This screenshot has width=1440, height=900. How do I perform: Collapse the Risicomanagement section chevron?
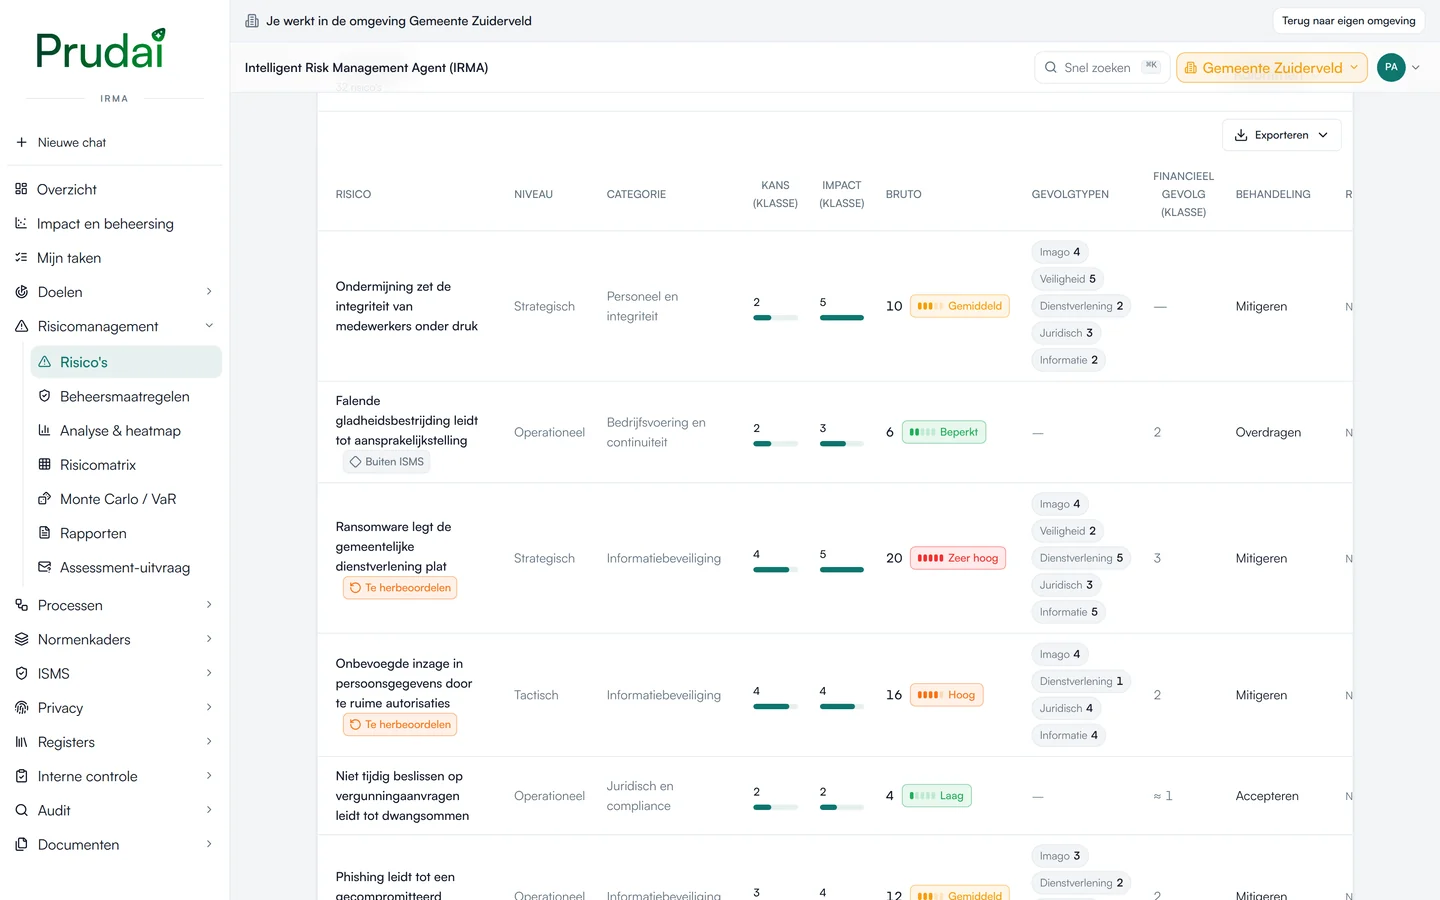pos(209,326)
